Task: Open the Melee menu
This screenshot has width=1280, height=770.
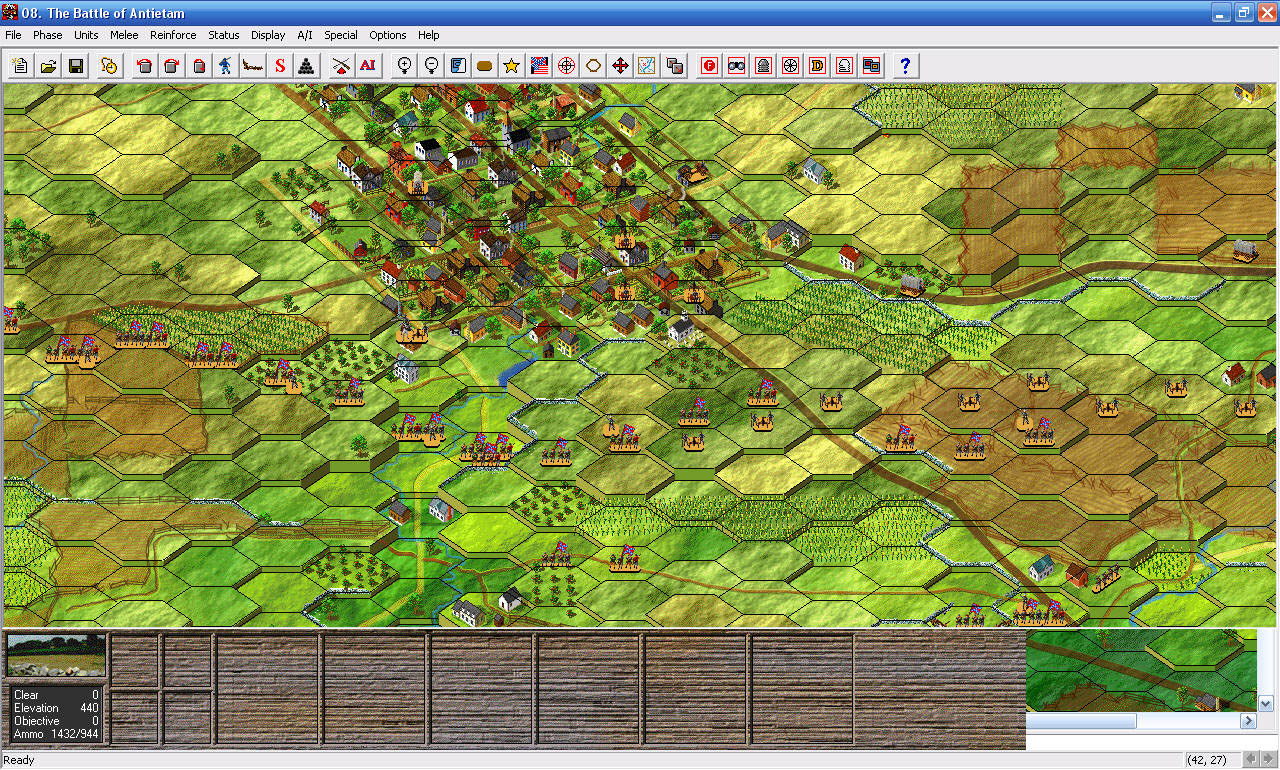Action: pyautogui.click(x=124, y=35)
